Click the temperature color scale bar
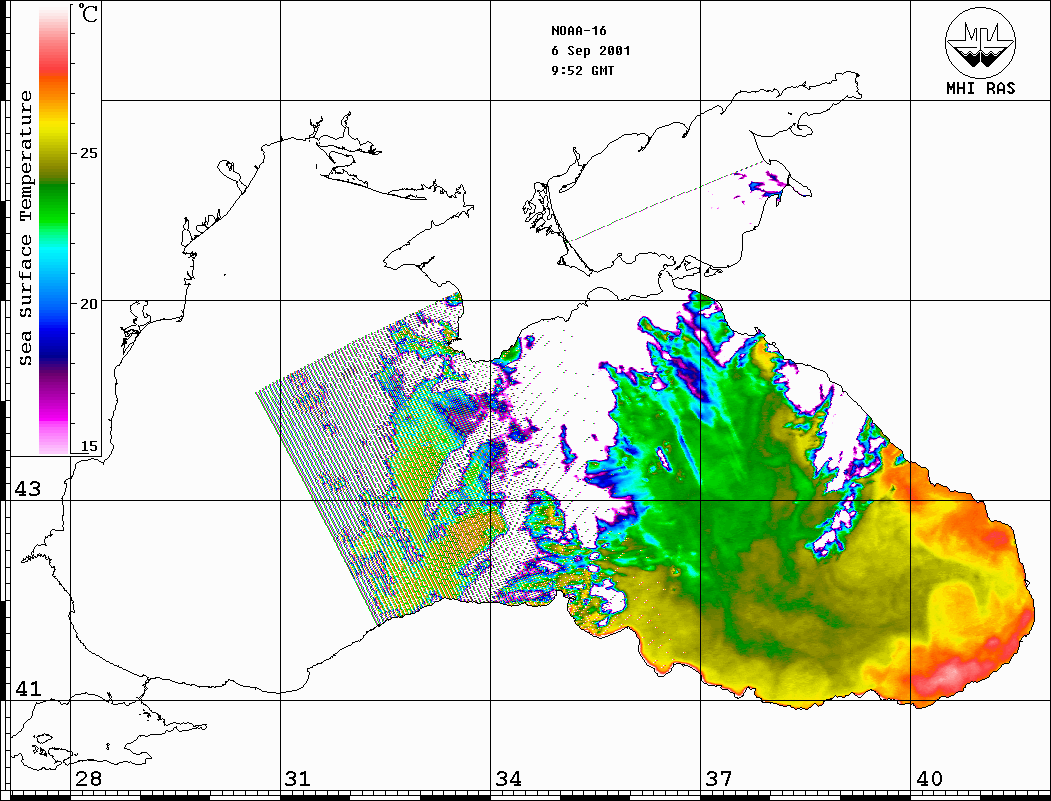Image resolution: width=1051 pixels, height=801 pixels. (x=54, y=229)
